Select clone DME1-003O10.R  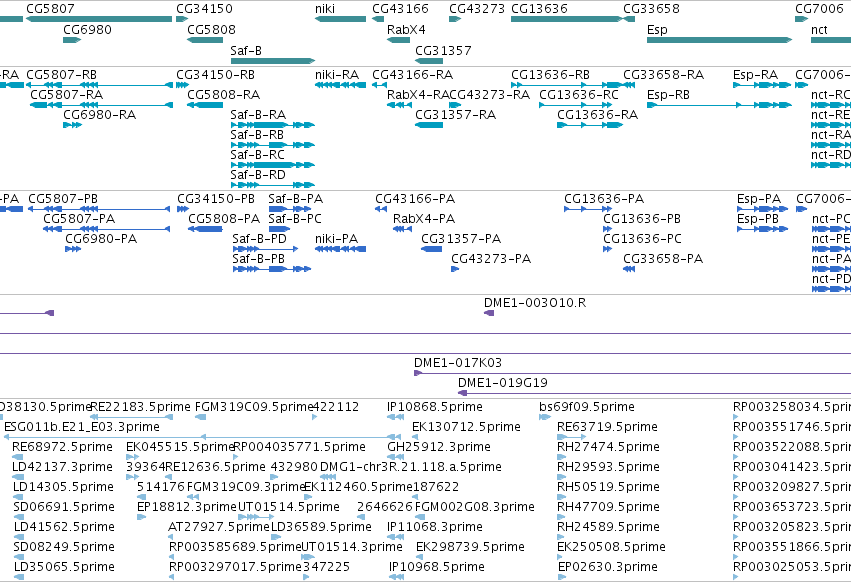click(489, 313)
